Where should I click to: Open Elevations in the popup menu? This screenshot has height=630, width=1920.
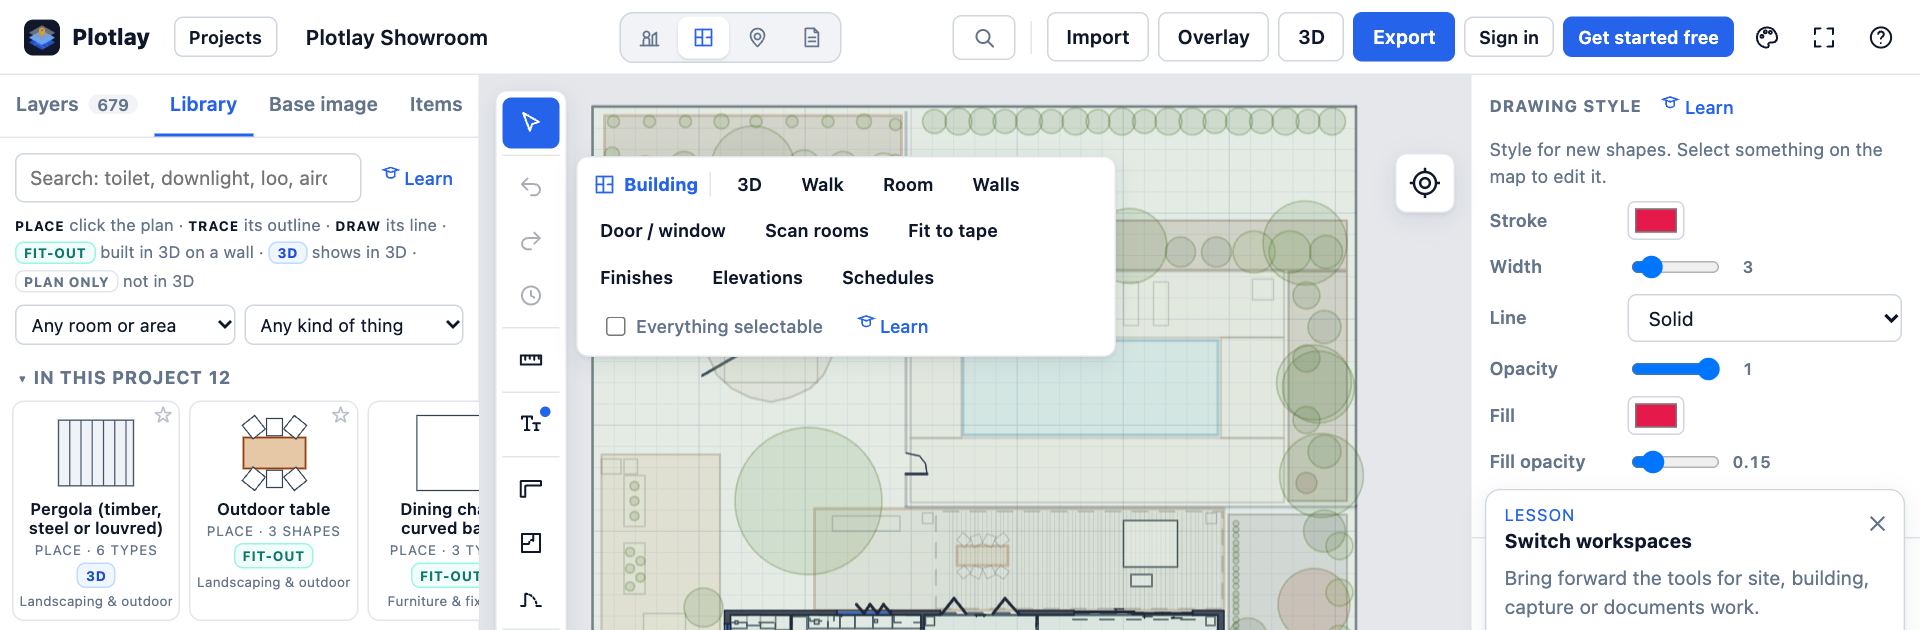(757, 278)
